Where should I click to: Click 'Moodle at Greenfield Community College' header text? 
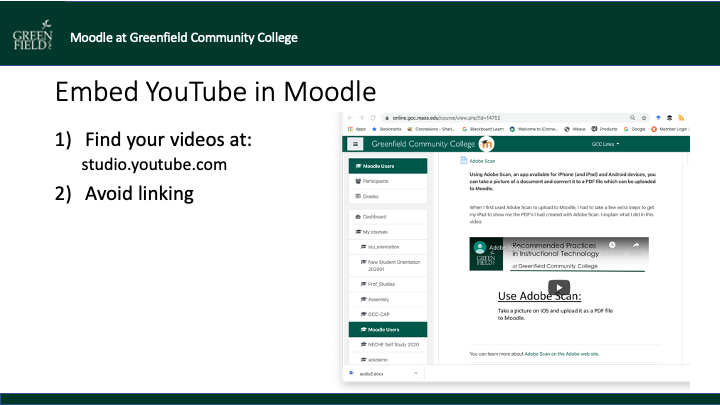pos(184,38)
